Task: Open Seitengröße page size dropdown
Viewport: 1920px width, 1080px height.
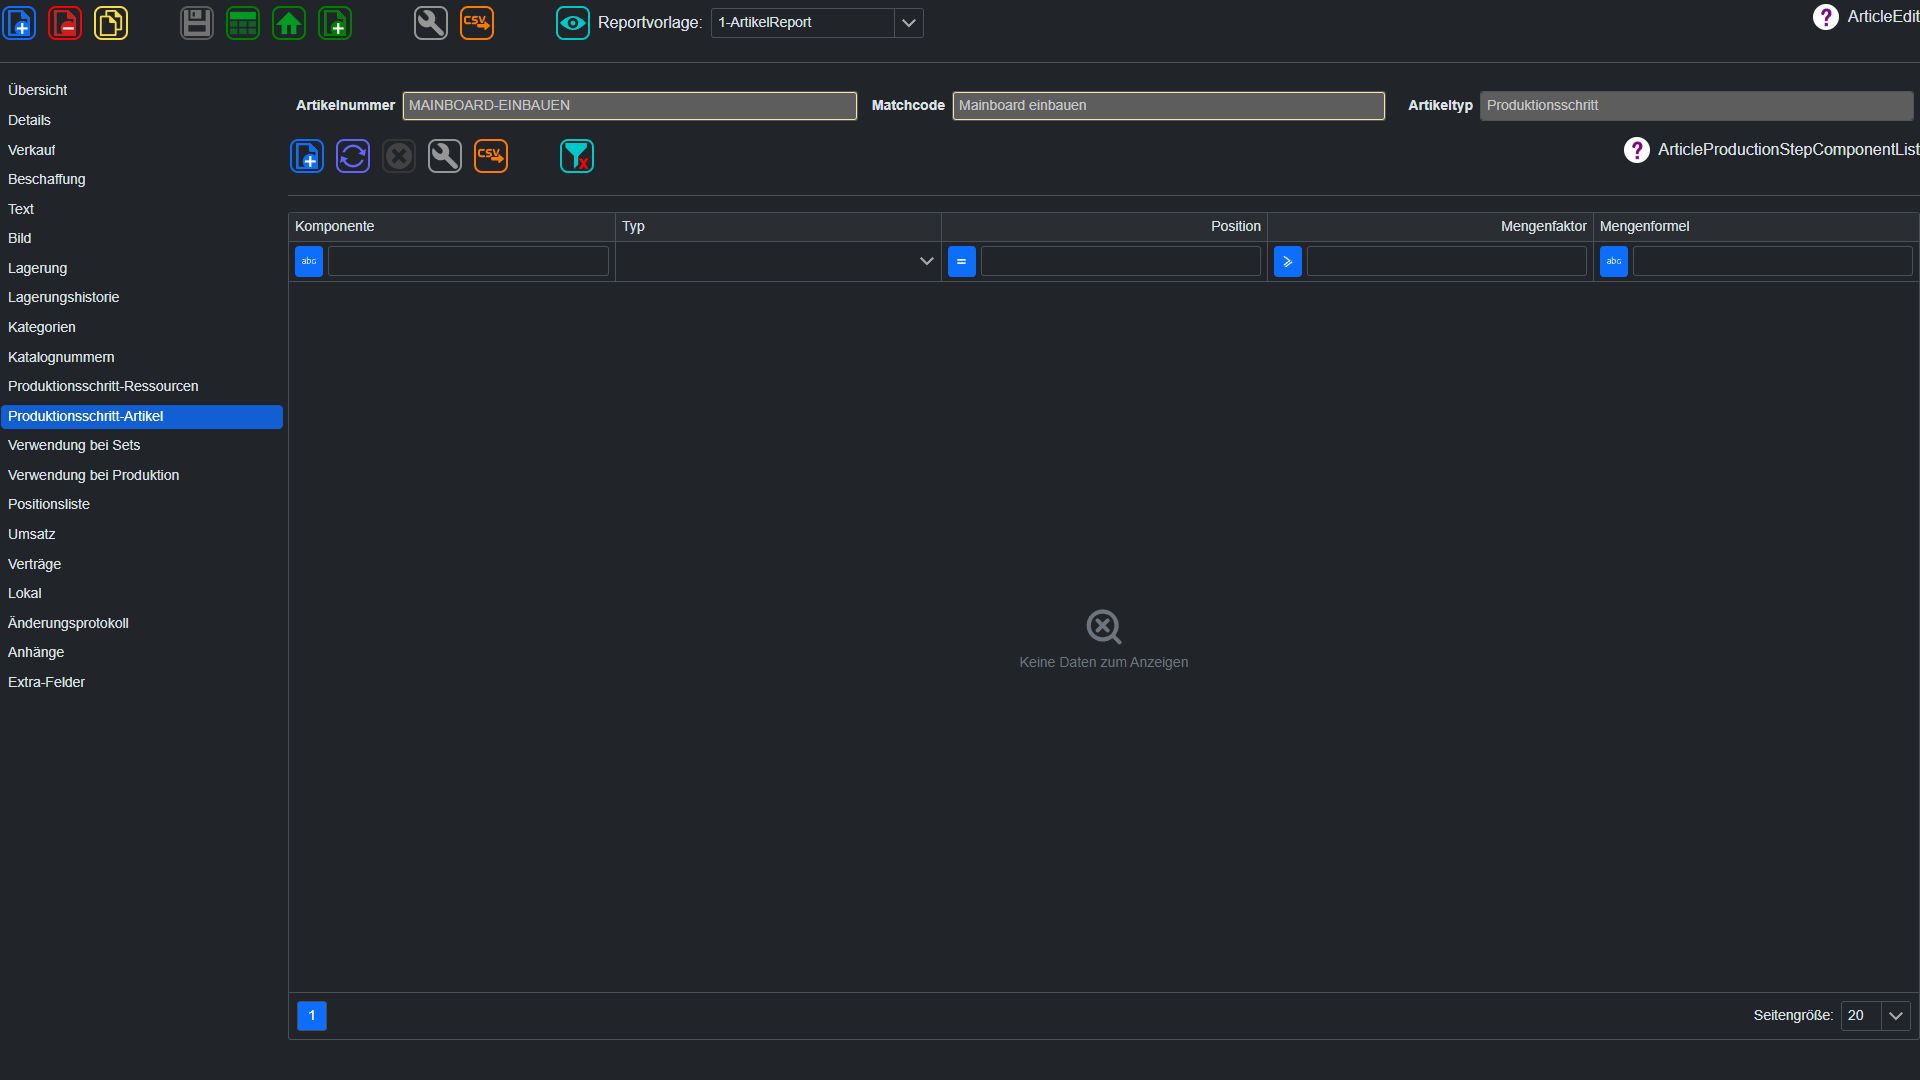Action: pos(1895,1016)
